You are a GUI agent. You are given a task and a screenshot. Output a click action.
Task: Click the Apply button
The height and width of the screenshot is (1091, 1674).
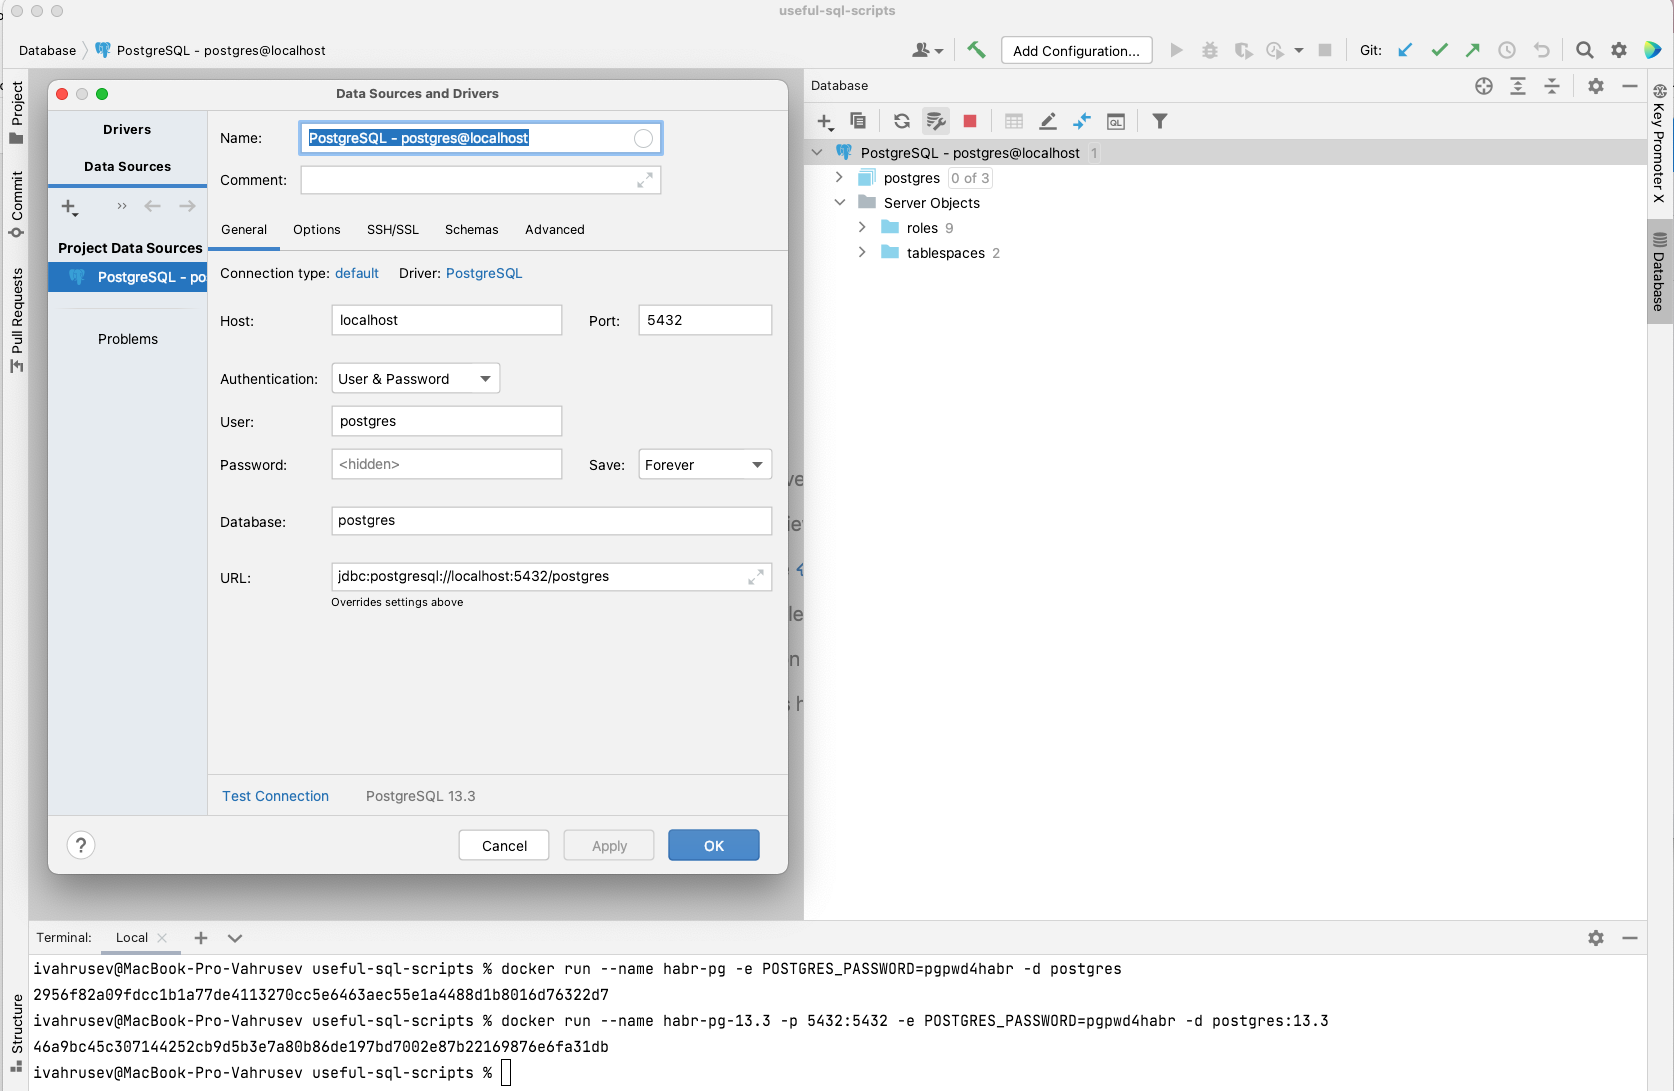609,846
